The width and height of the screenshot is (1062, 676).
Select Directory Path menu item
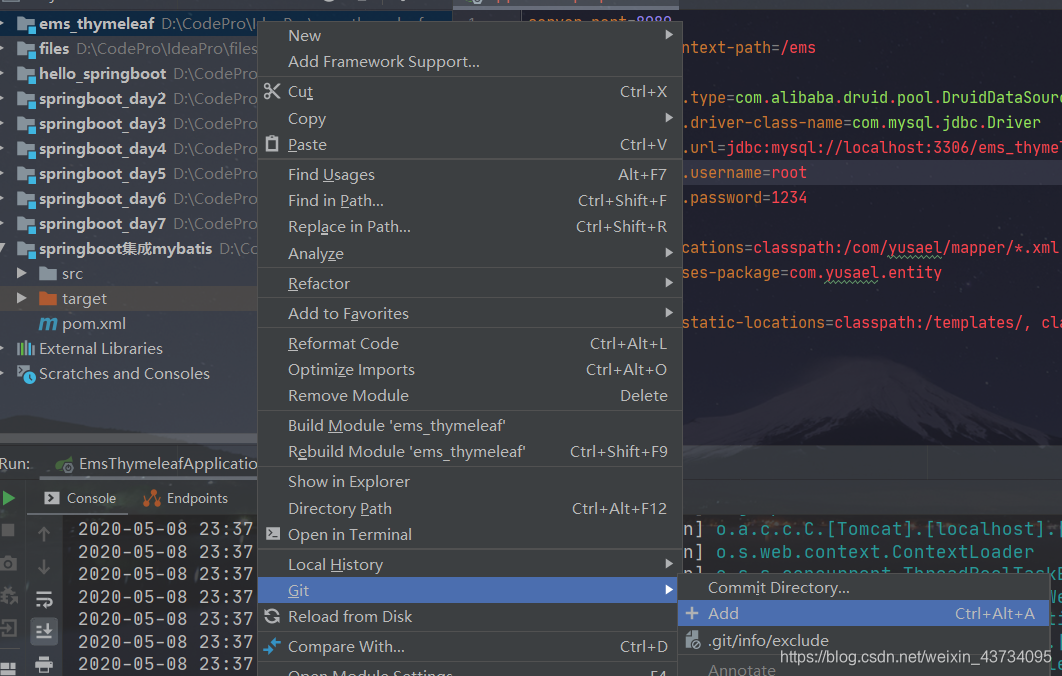(470, 508)
